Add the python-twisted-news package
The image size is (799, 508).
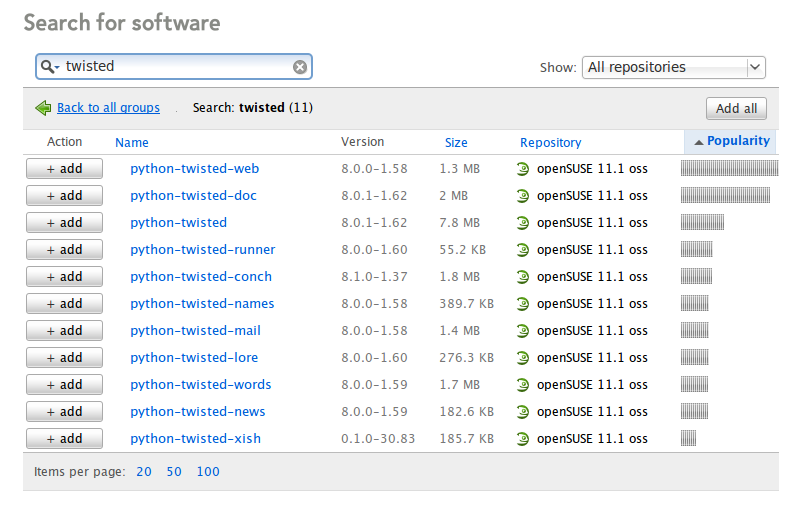pos(64,412)
